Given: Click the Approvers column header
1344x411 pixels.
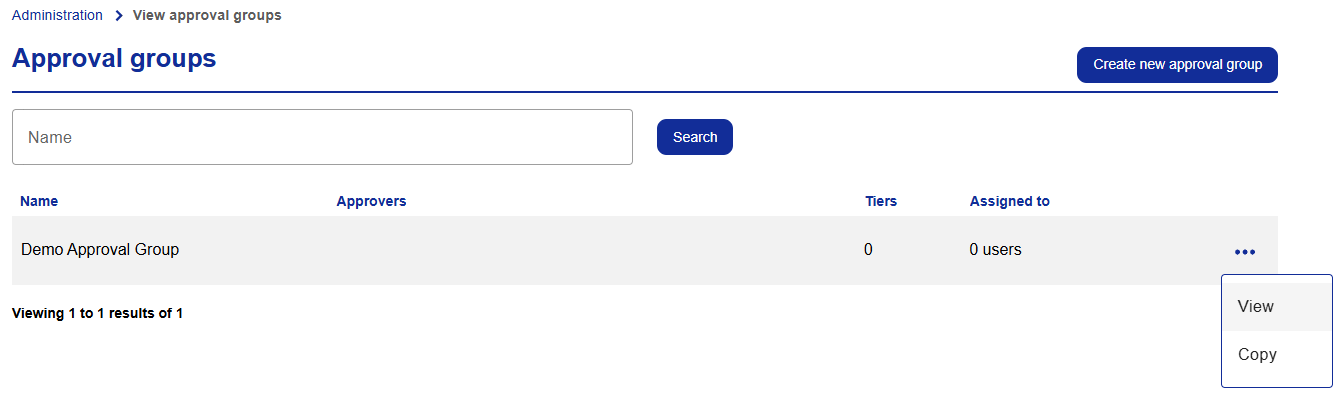Looking at the screenshot, I should tap(371, 201).
